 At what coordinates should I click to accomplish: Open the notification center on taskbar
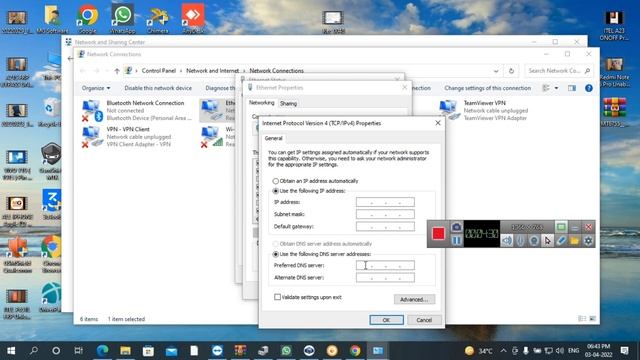(x=624, y=351)
